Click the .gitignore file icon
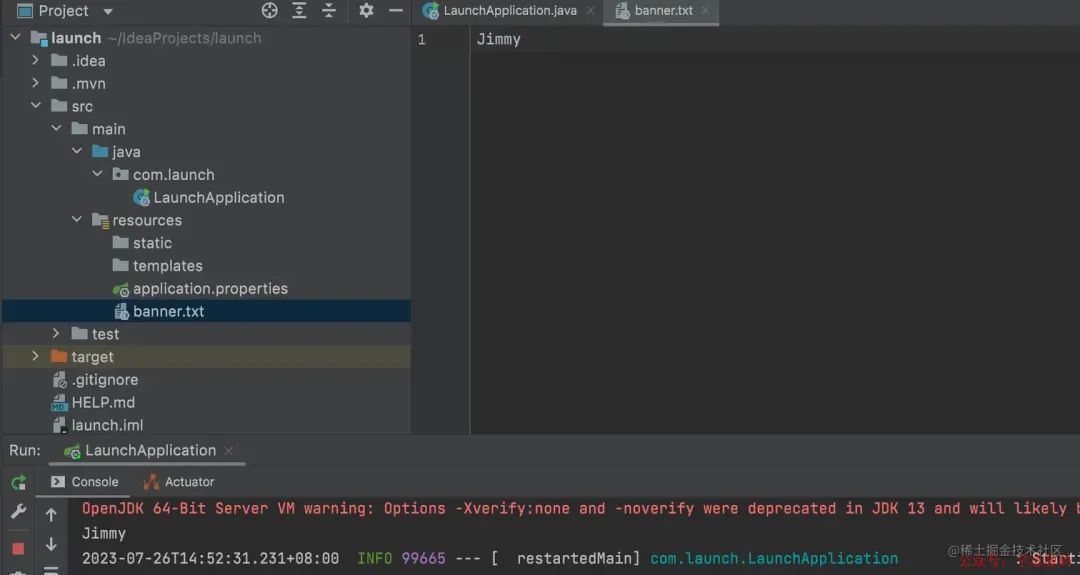 (x=60, y=379)
